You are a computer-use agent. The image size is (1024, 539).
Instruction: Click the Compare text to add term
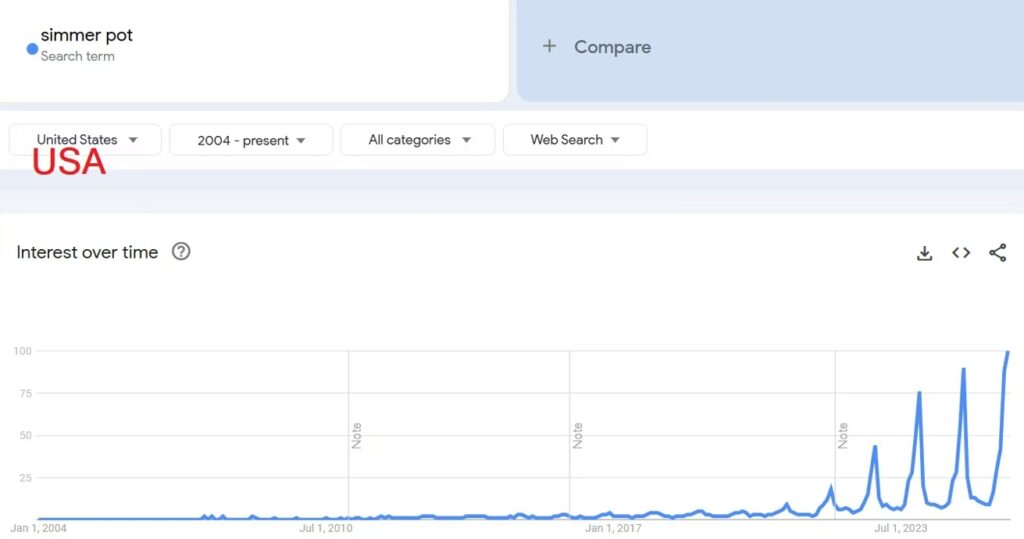click(612, 47)
